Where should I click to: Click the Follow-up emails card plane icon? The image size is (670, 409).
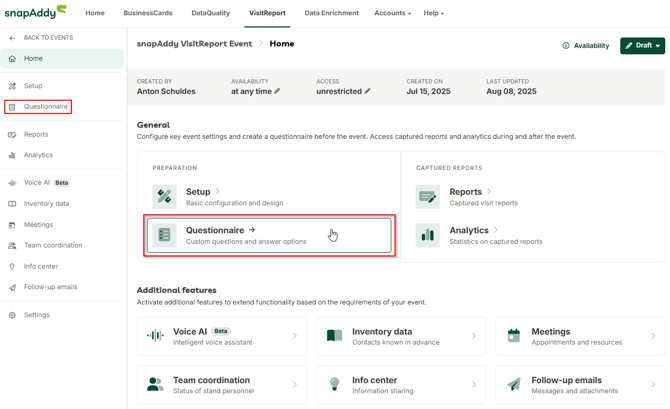click(514, 384)
